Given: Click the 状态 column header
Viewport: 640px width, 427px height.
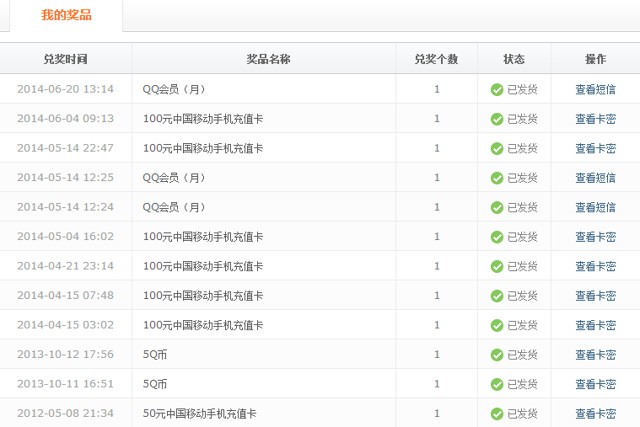Looking at the screenshot, I should click(x=514, y=59).
